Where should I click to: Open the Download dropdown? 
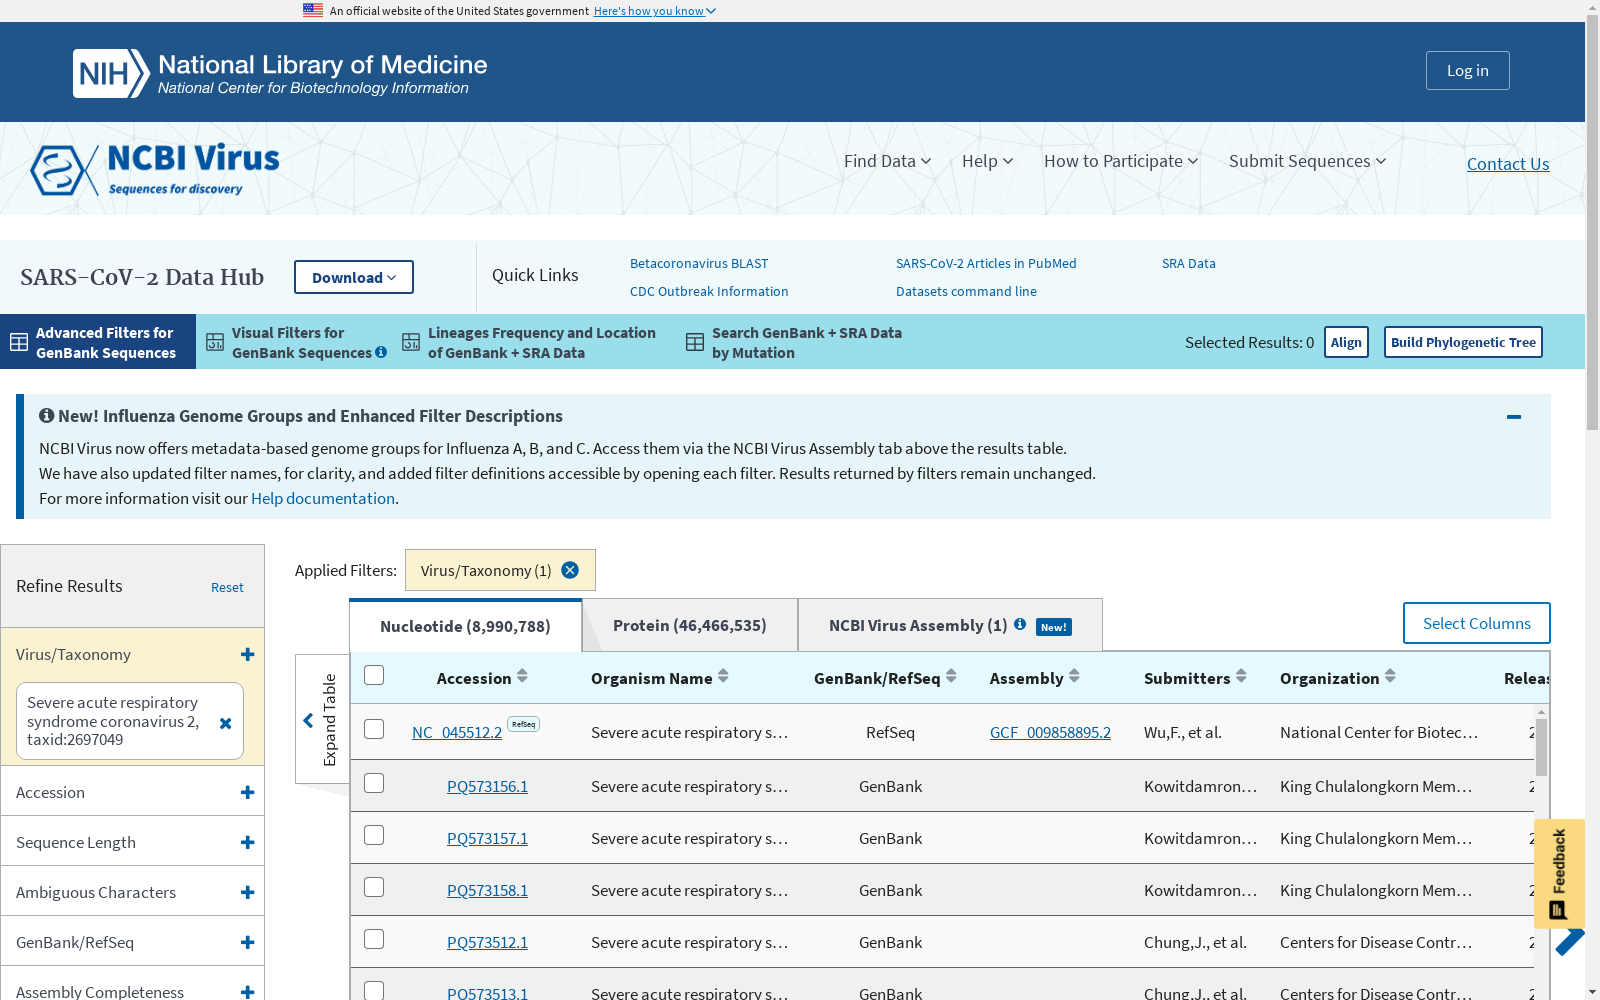tap(354, 277)
